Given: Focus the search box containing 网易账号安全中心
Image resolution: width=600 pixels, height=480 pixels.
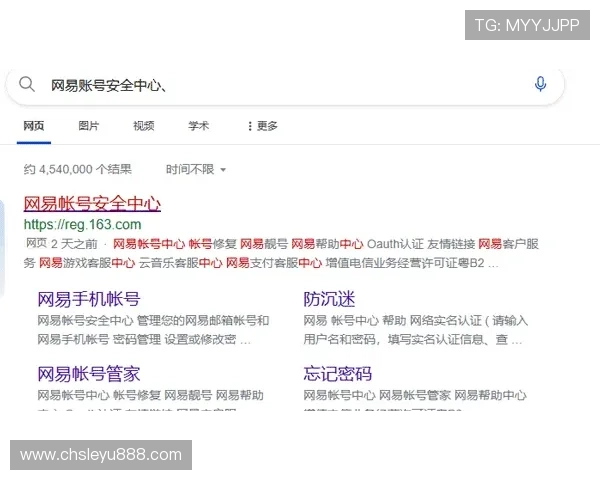Looking at the screenshot, I should click(x=284, y=86).
